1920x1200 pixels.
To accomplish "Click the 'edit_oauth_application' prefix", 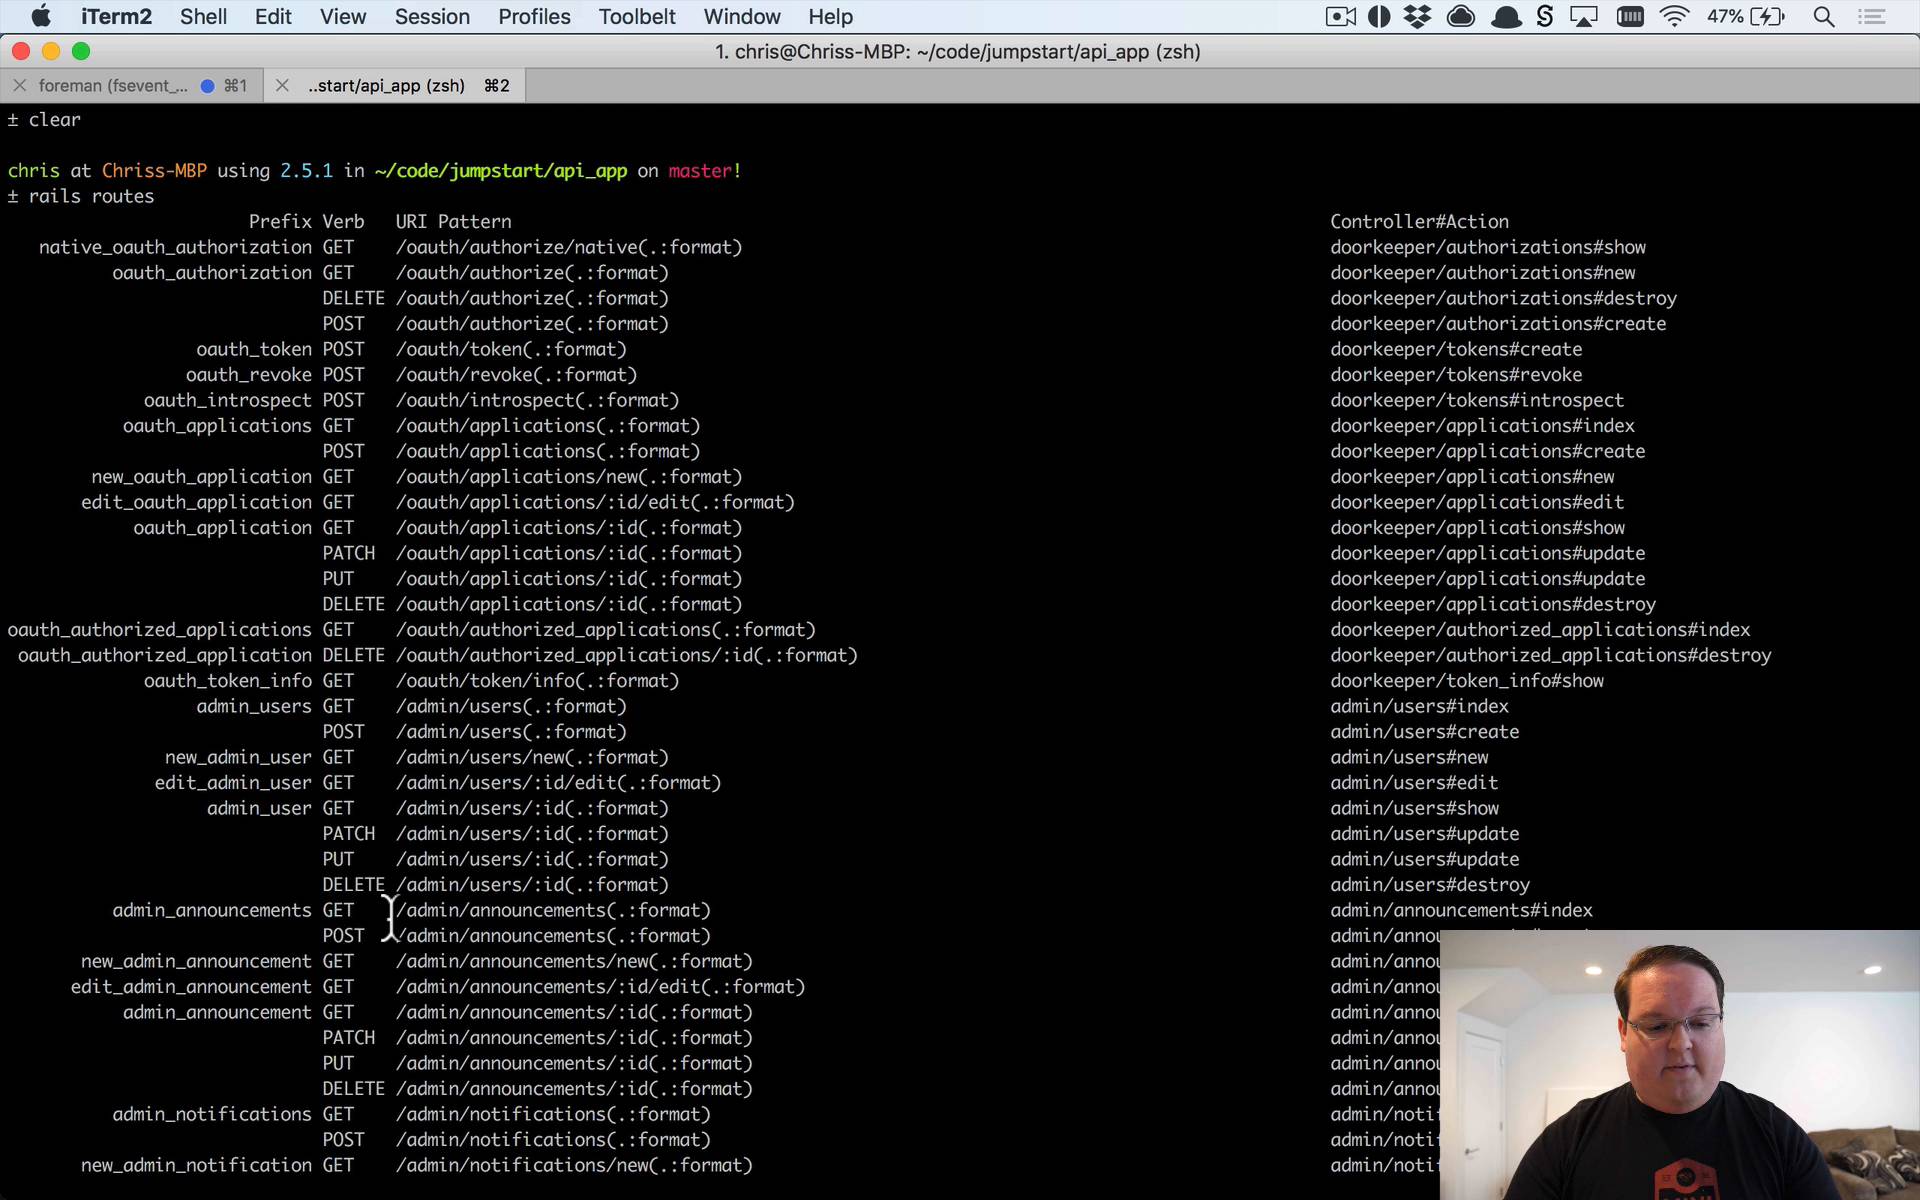I will coord(197,502).
